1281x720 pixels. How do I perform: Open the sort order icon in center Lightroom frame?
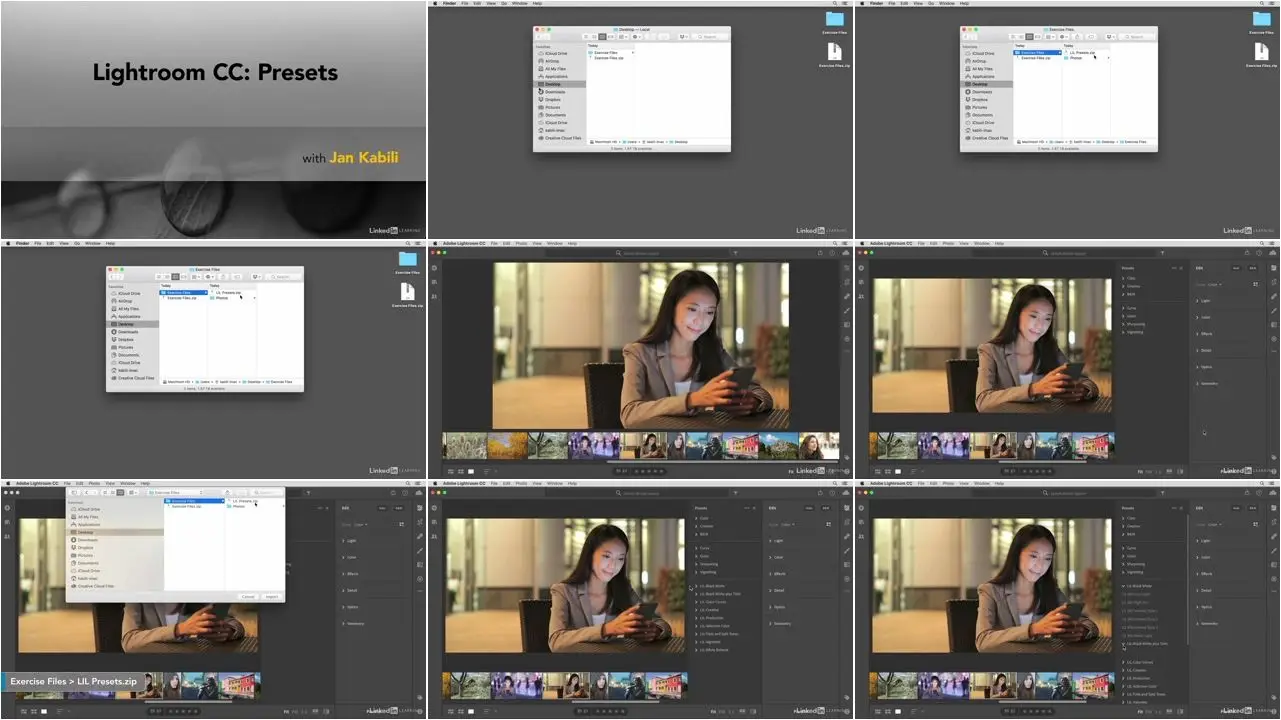click(x=486, y=471)
